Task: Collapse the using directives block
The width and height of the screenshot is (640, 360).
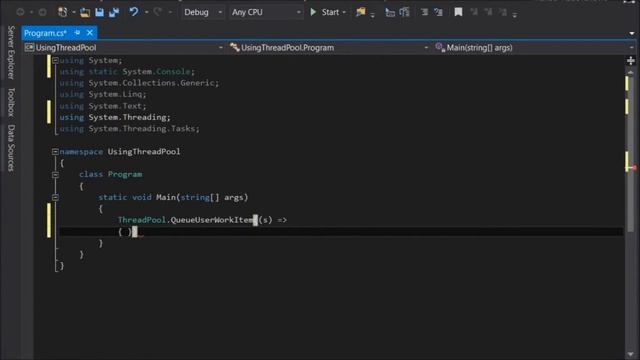Action: [x=55, y=60]
